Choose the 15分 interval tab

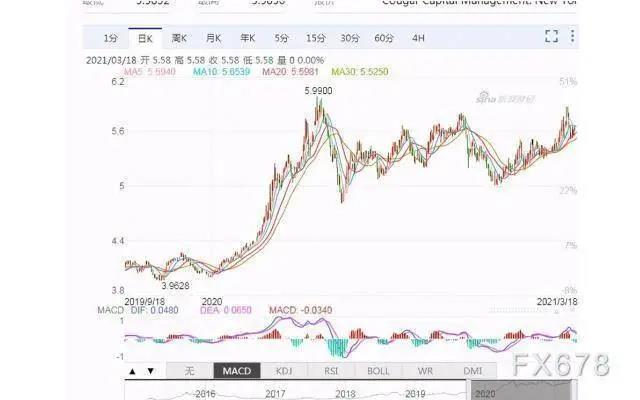315,38
